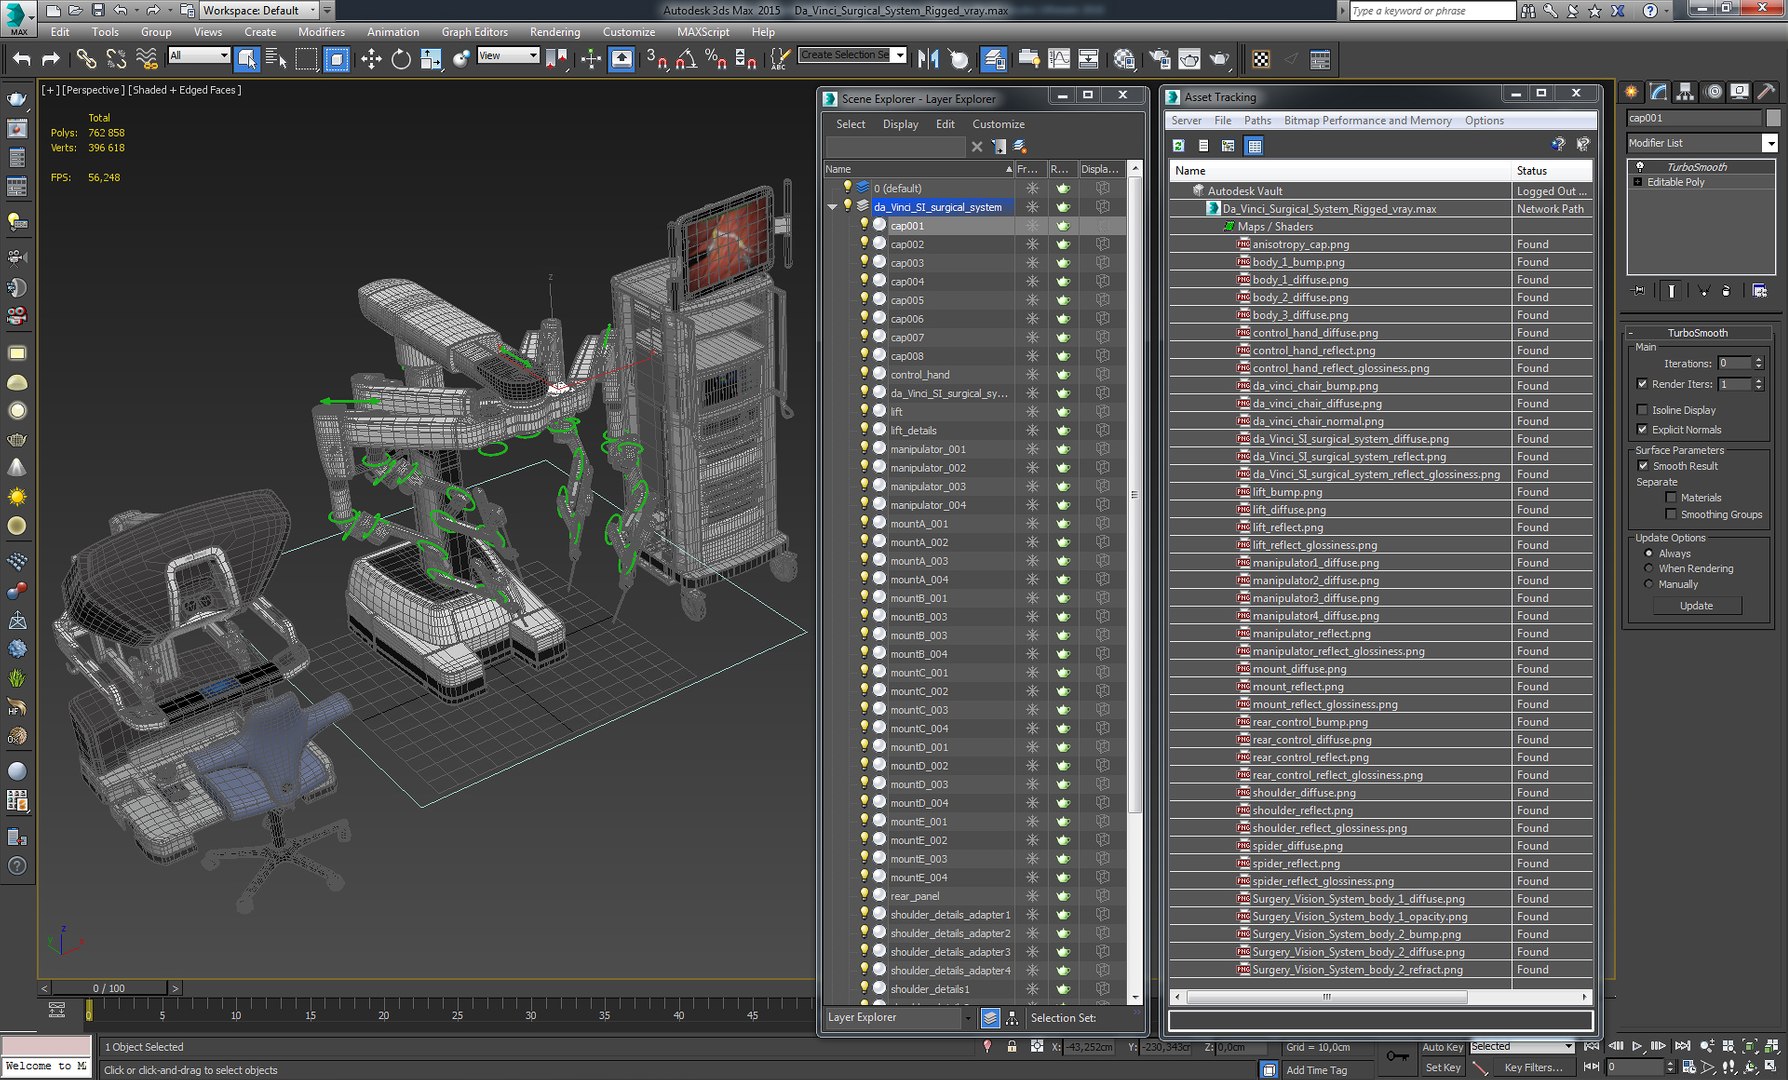Activate the Select and Link tool
Image resolution: width=1788 pixels, height=1080 pixels.
(x=86, y=59)
